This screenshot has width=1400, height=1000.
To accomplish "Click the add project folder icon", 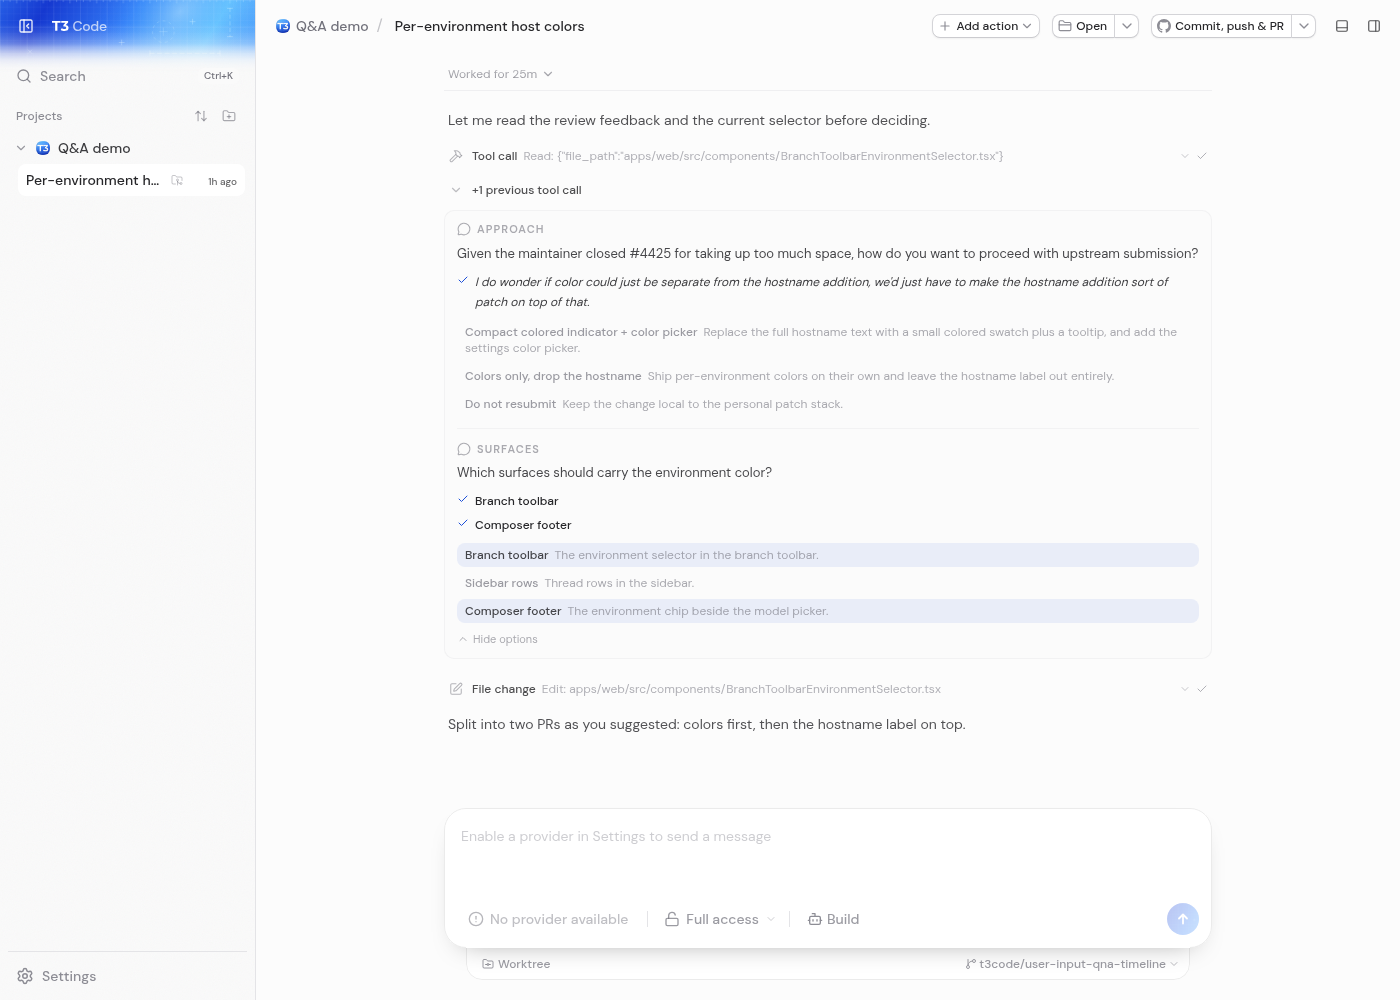I will click(229, 116).
